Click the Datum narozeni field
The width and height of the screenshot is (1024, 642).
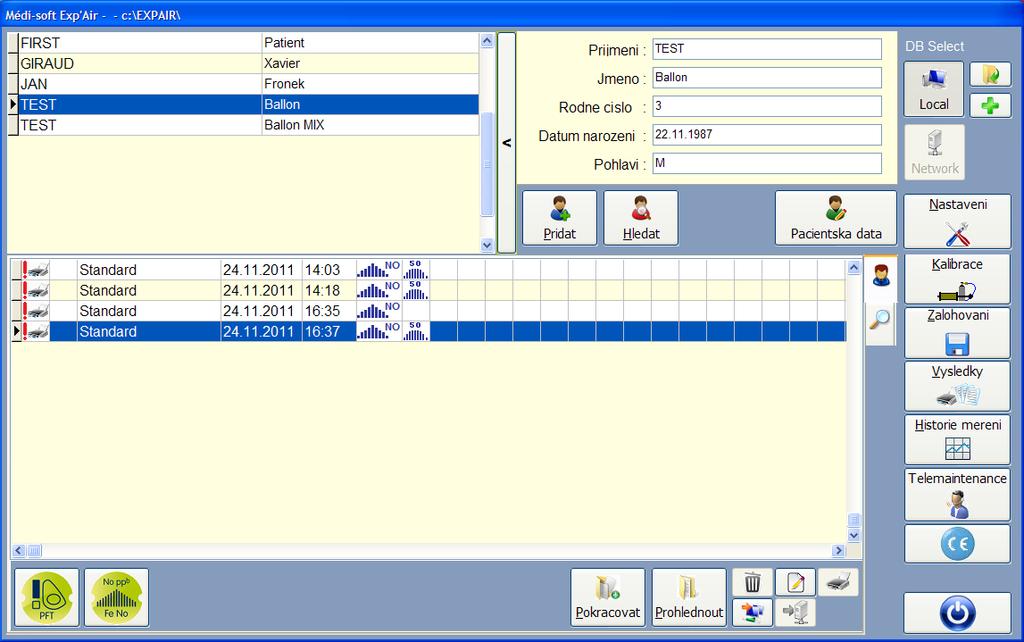point(767,135)
